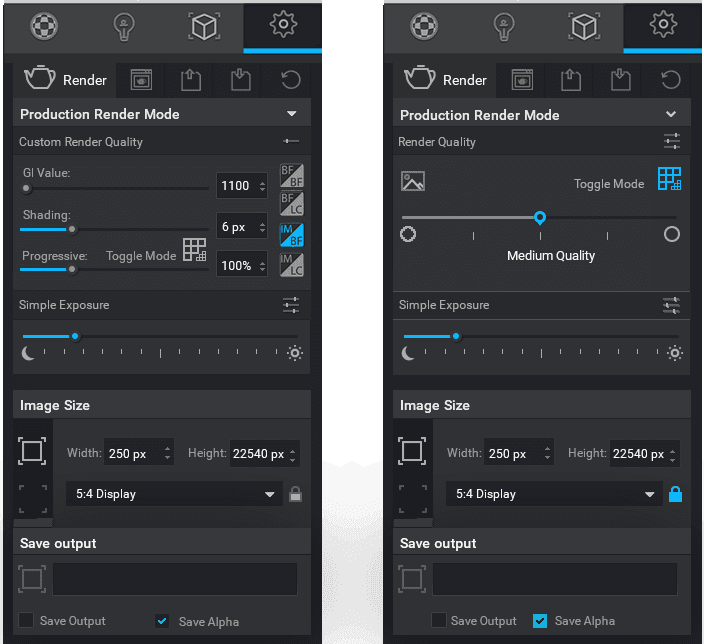Click Render teapot button in left panel
The image size is (704, 644).
pyautogui.click(x=65, y=79)
